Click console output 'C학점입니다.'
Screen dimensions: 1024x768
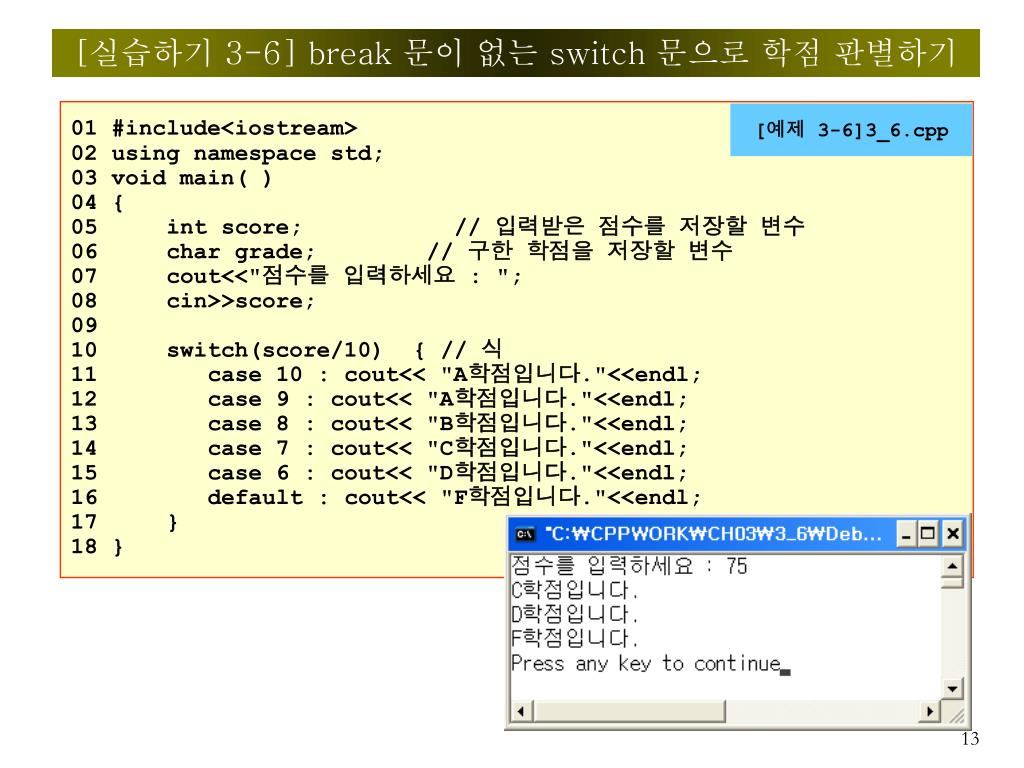tap(575, 590)
